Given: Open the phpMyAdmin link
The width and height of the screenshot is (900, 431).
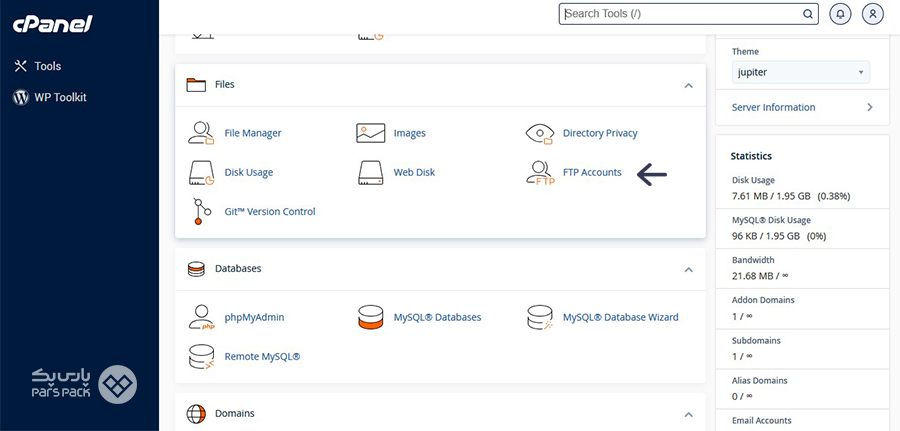Looking at the screenshot, I should click(254, 317).
